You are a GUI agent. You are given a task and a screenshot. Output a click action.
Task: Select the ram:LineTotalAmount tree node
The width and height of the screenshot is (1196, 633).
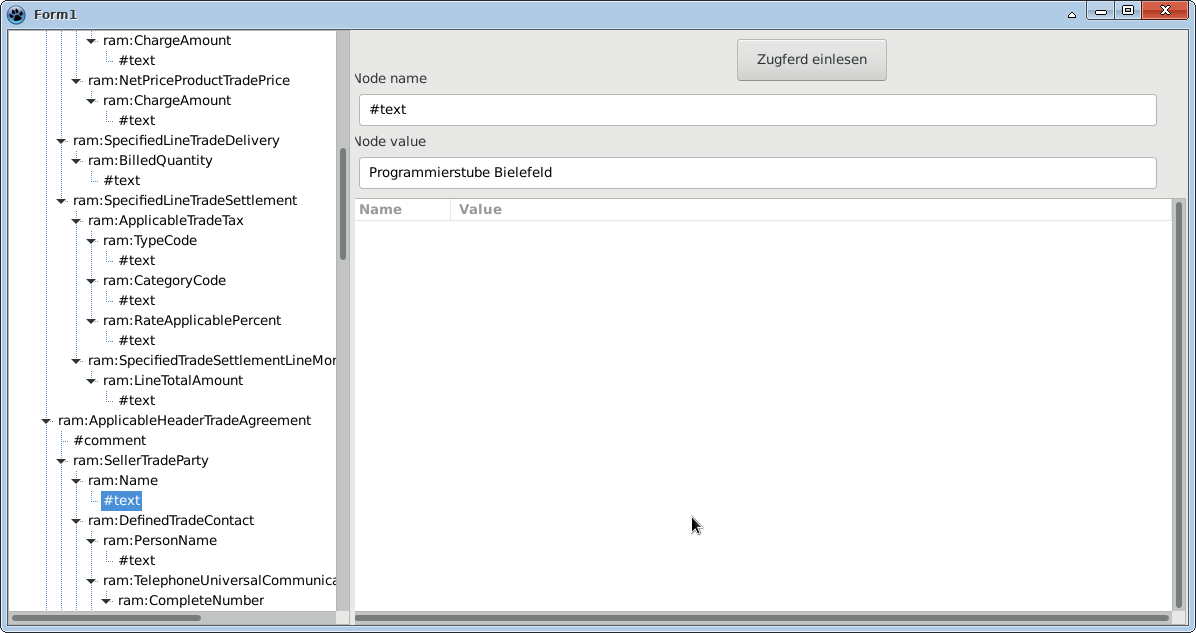coord(173,380)
